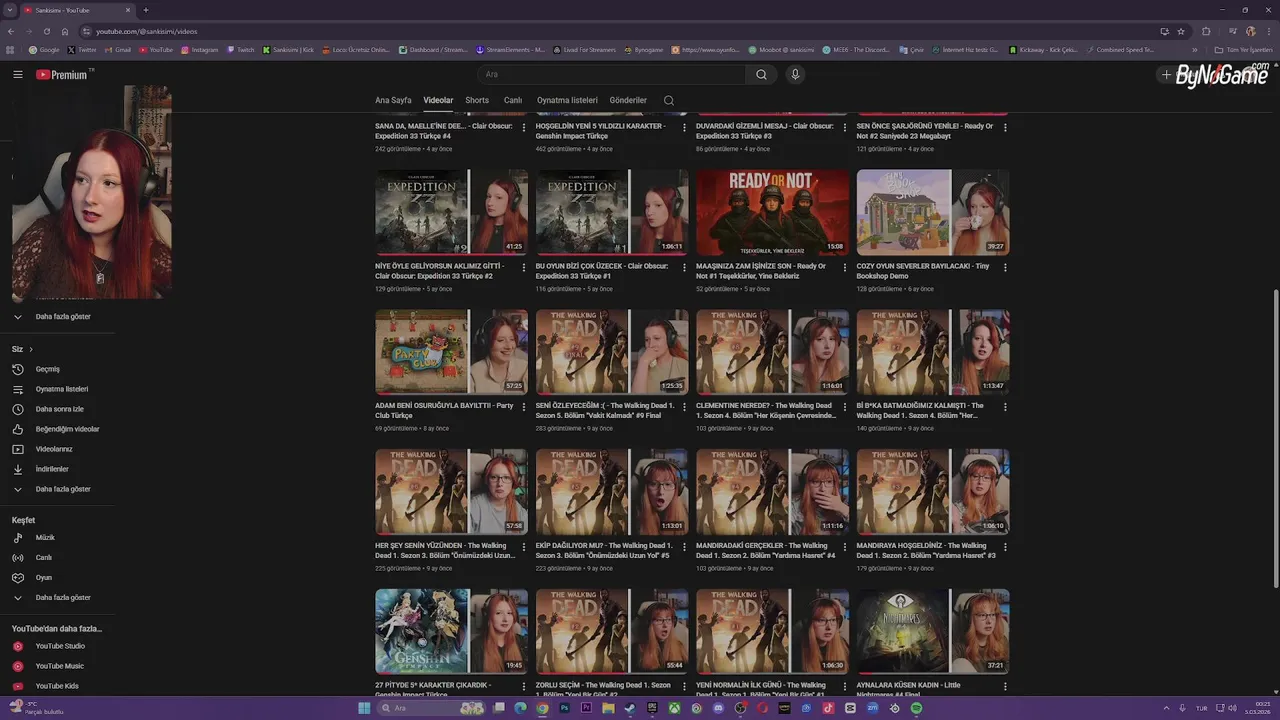Open Photoshop from the taskbar
The image size is (1280, 720).
coord(564,708)
